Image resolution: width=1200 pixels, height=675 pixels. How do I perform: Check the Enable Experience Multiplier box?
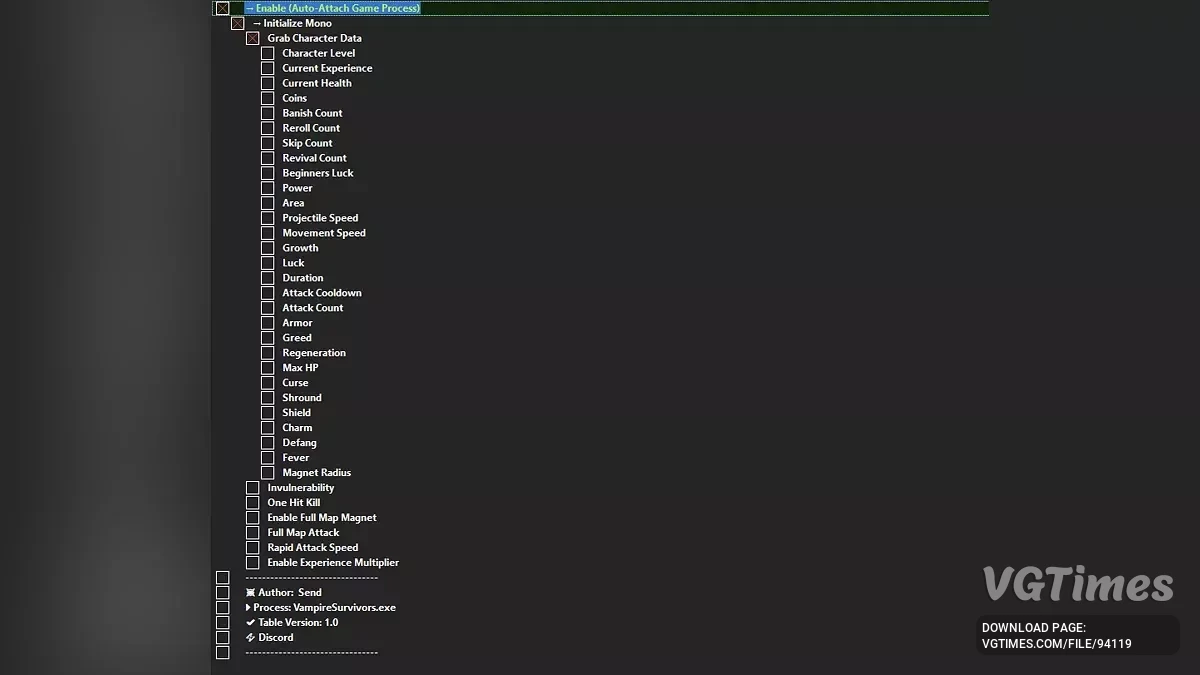[x=253, y=563]
